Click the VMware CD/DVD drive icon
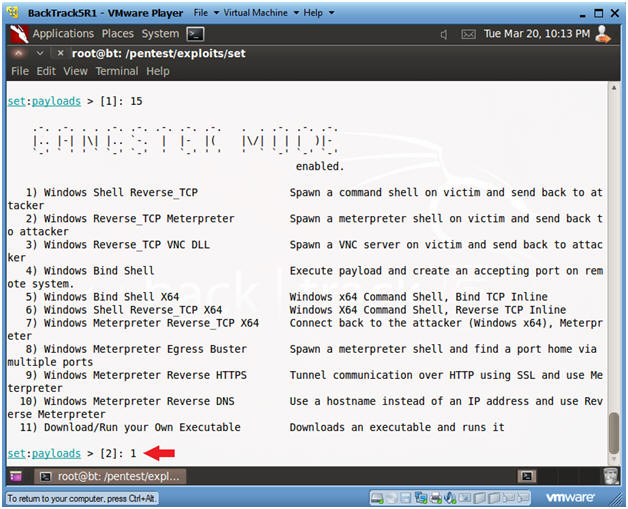Image resolution: width=628 pixels, height=509 pixels. pyautogui.click(x=392, y=498)
